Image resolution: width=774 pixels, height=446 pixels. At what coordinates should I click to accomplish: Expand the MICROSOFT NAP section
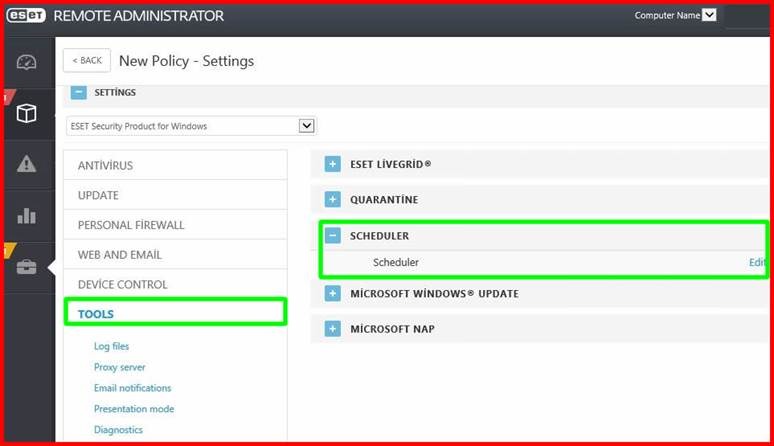pyautogui.click(x=333, y=329)
